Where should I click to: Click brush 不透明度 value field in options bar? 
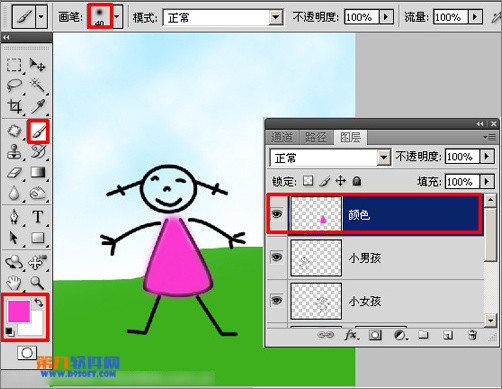362,17
